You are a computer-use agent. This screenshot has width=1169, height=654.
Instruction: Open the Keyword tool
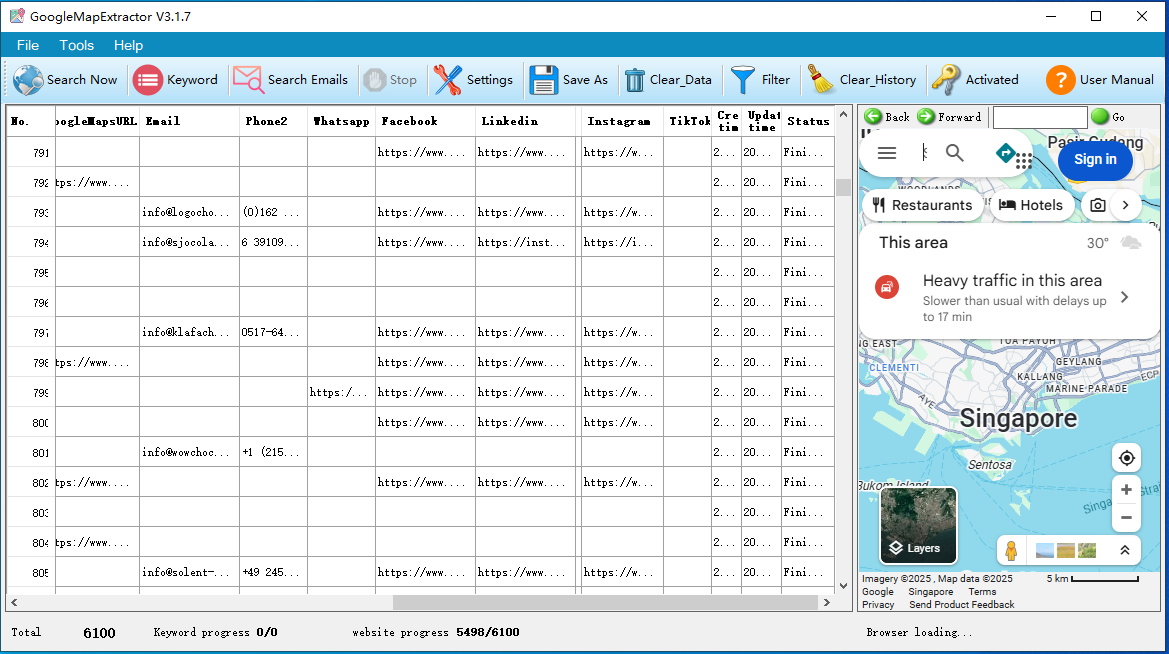tap(177, 80)
